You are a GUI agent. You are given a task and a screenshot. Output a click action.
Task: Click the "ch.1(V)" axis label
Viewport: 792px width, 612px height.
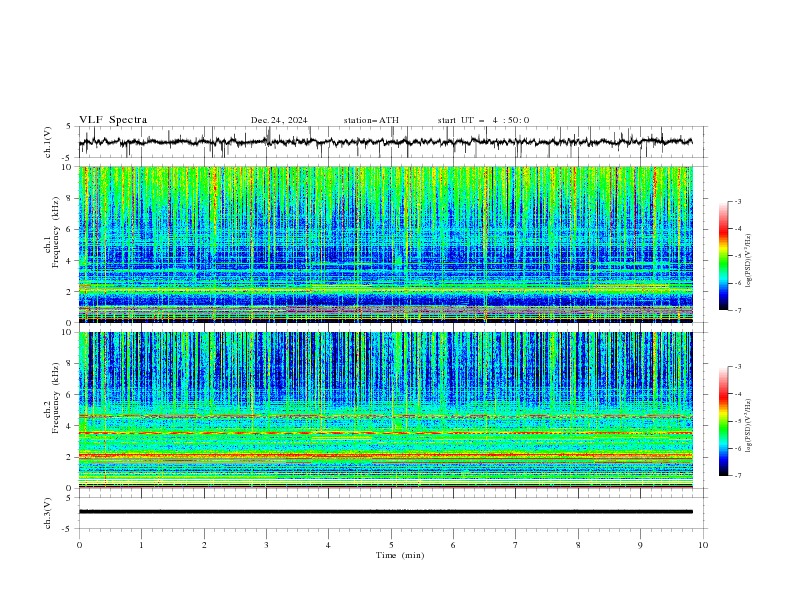48,142
